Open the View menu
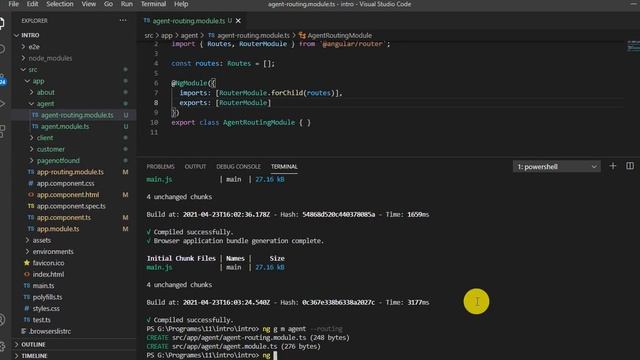Viewport: 640px width, 360px height. [x=89, y=4]
